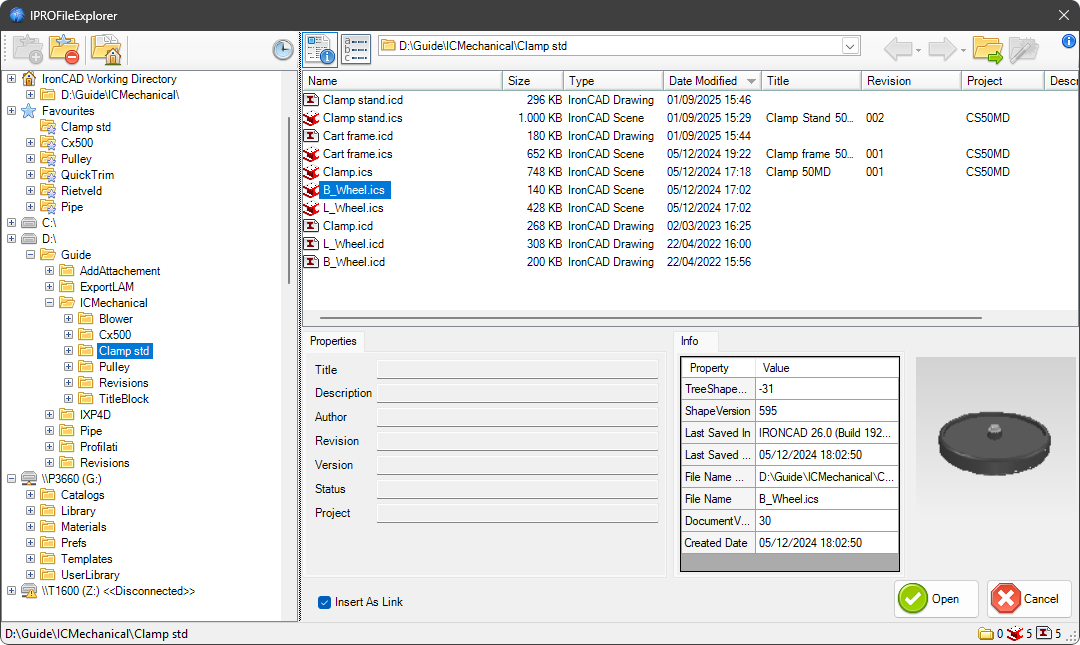
Task: Uncheck the Insert As Link checkbox
Action: click(x=324, y=602)
